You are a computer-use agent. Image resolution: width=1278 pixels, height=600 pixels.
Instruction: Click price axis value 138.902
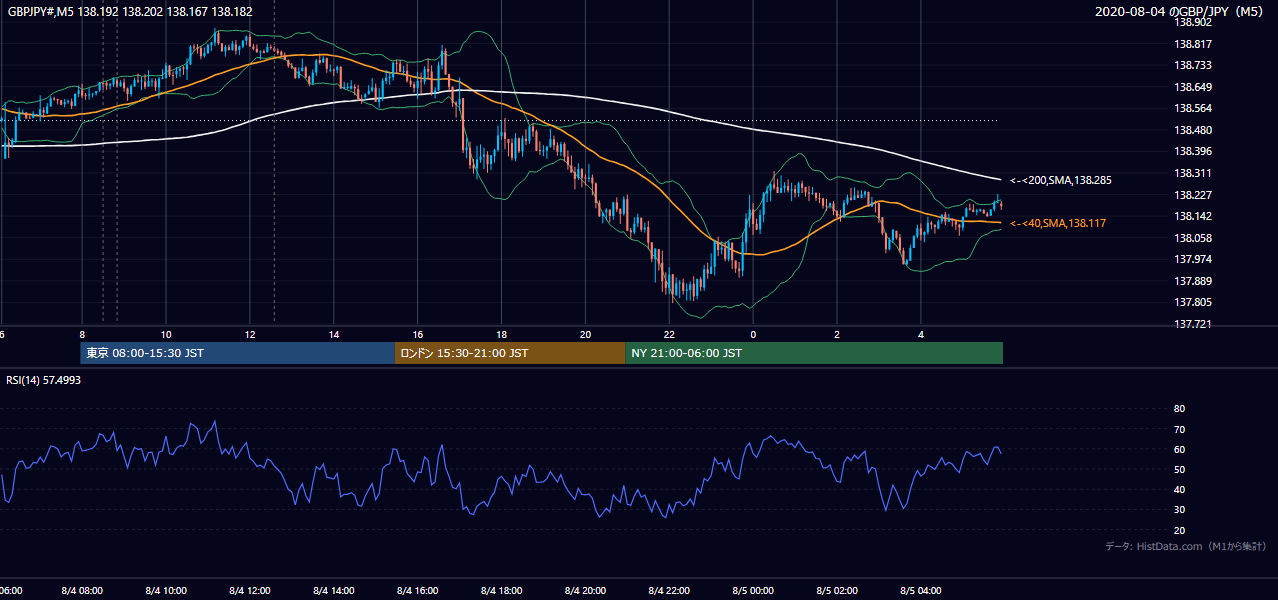(1192, 22)
